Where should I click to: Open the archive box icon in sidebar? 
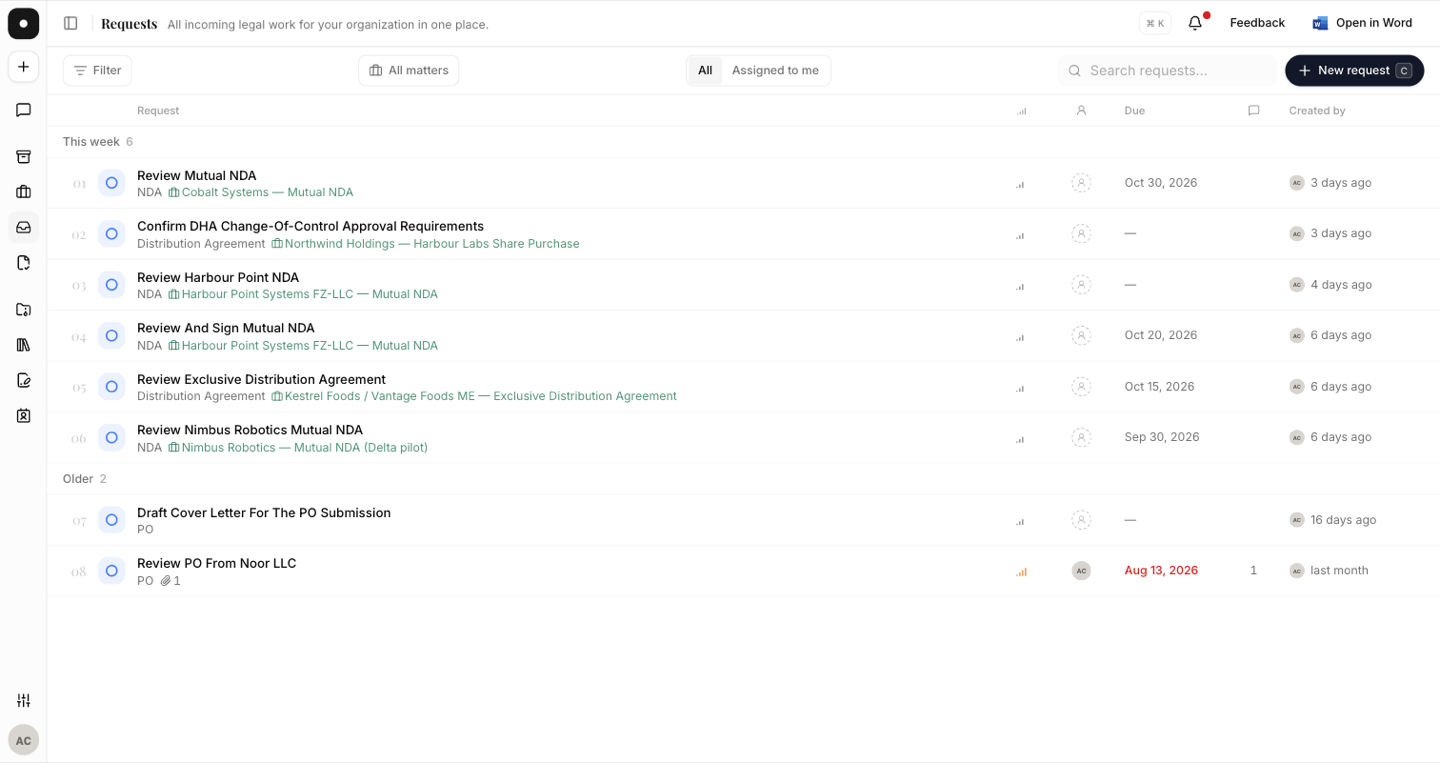click(23, 157)
